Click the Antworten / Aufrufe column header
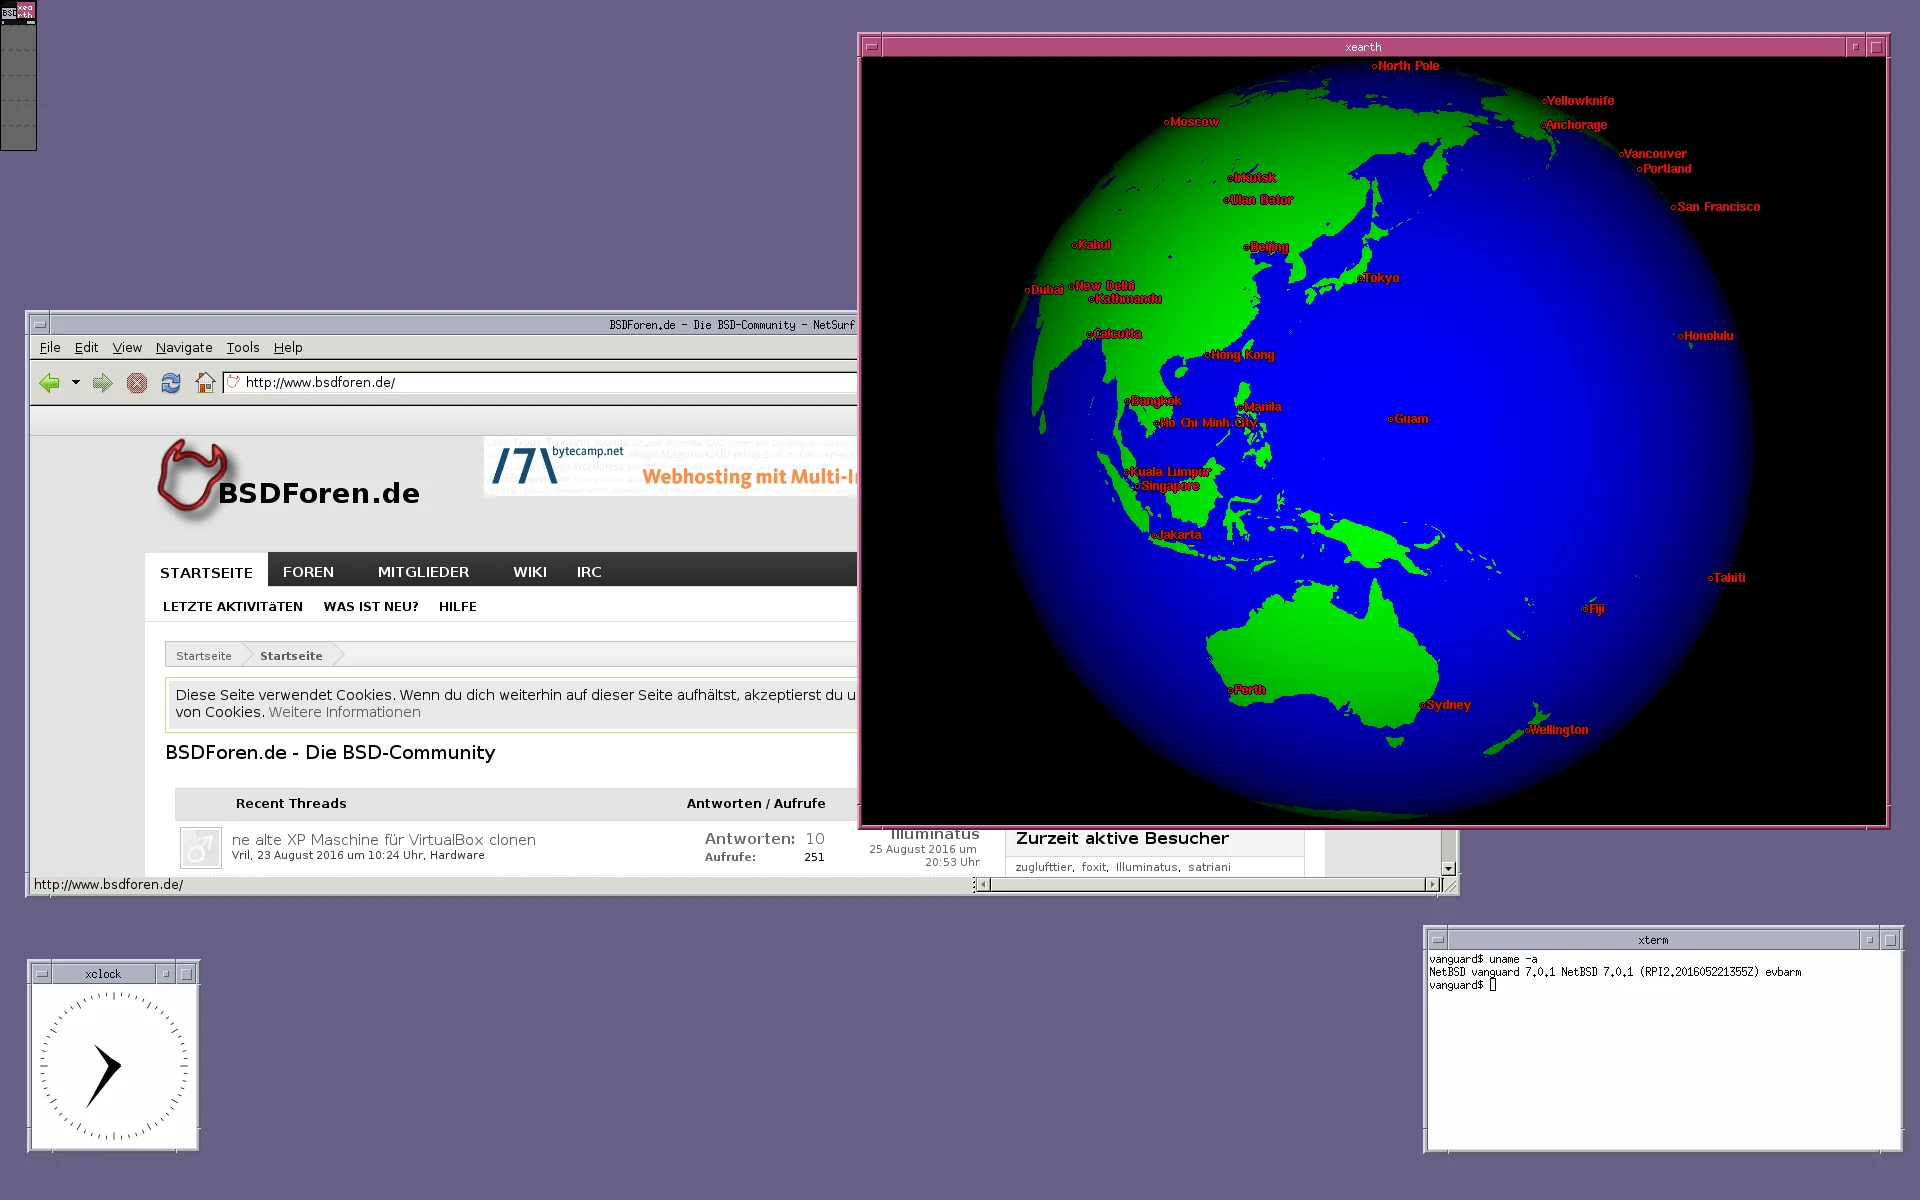 click(756, 803)
